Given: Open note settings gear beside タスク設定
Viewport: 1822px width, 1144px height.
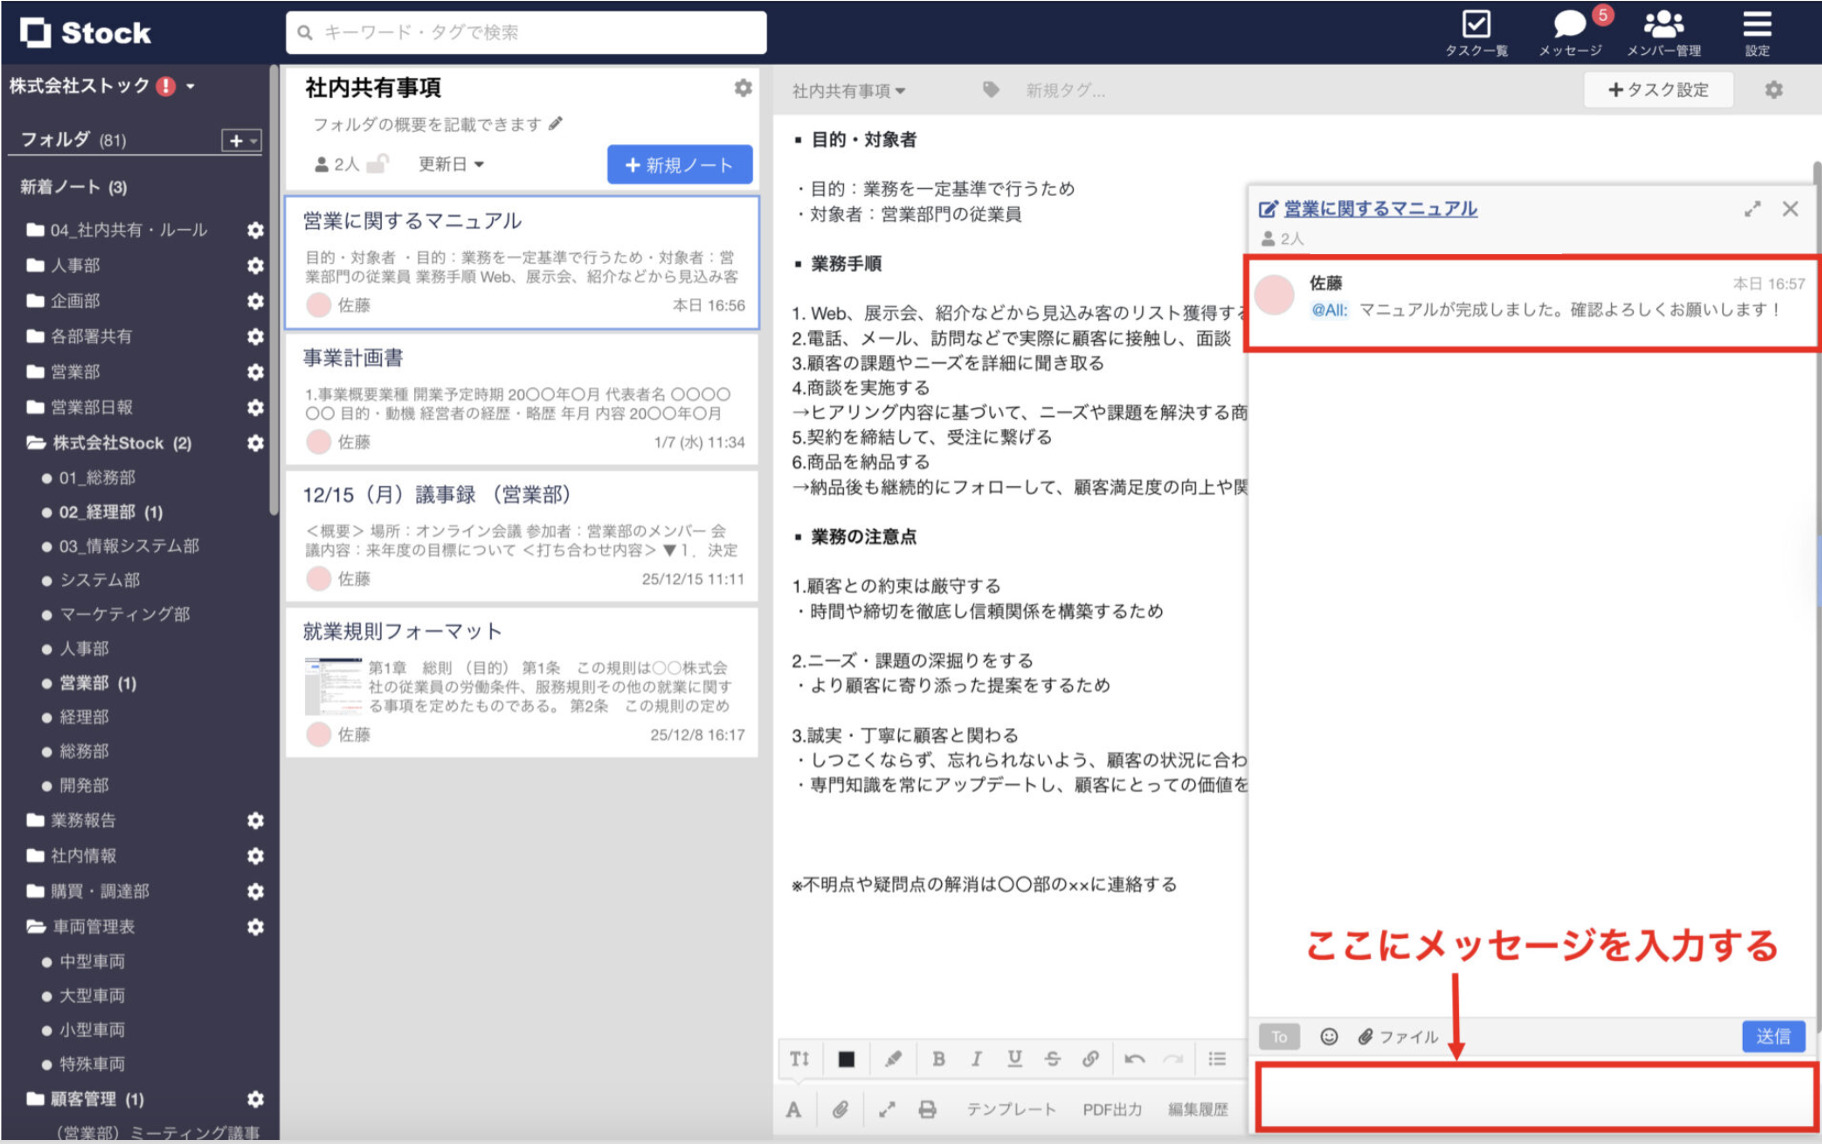Looking at the screenshot, I should [x=1773, y=90].
